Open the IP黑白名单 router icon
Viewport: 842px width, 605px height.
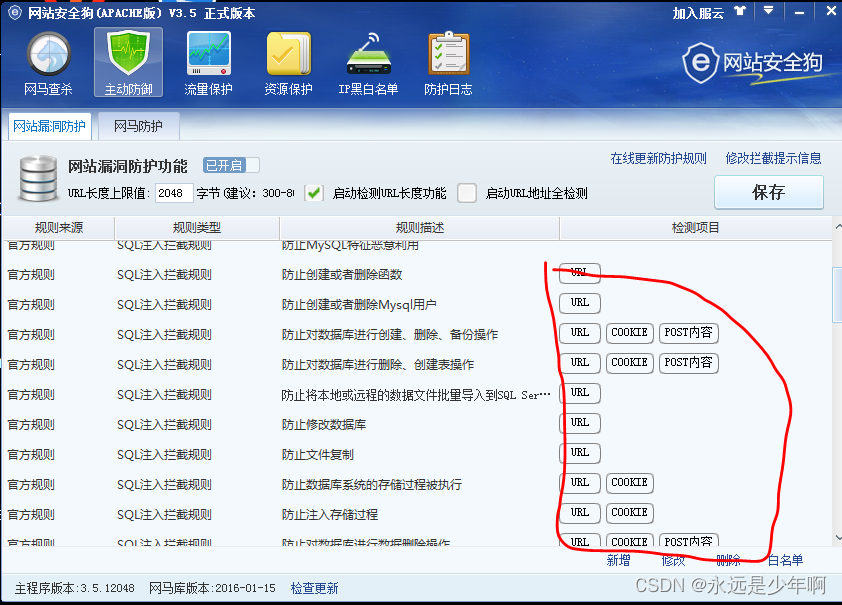(x=368, y=63)
